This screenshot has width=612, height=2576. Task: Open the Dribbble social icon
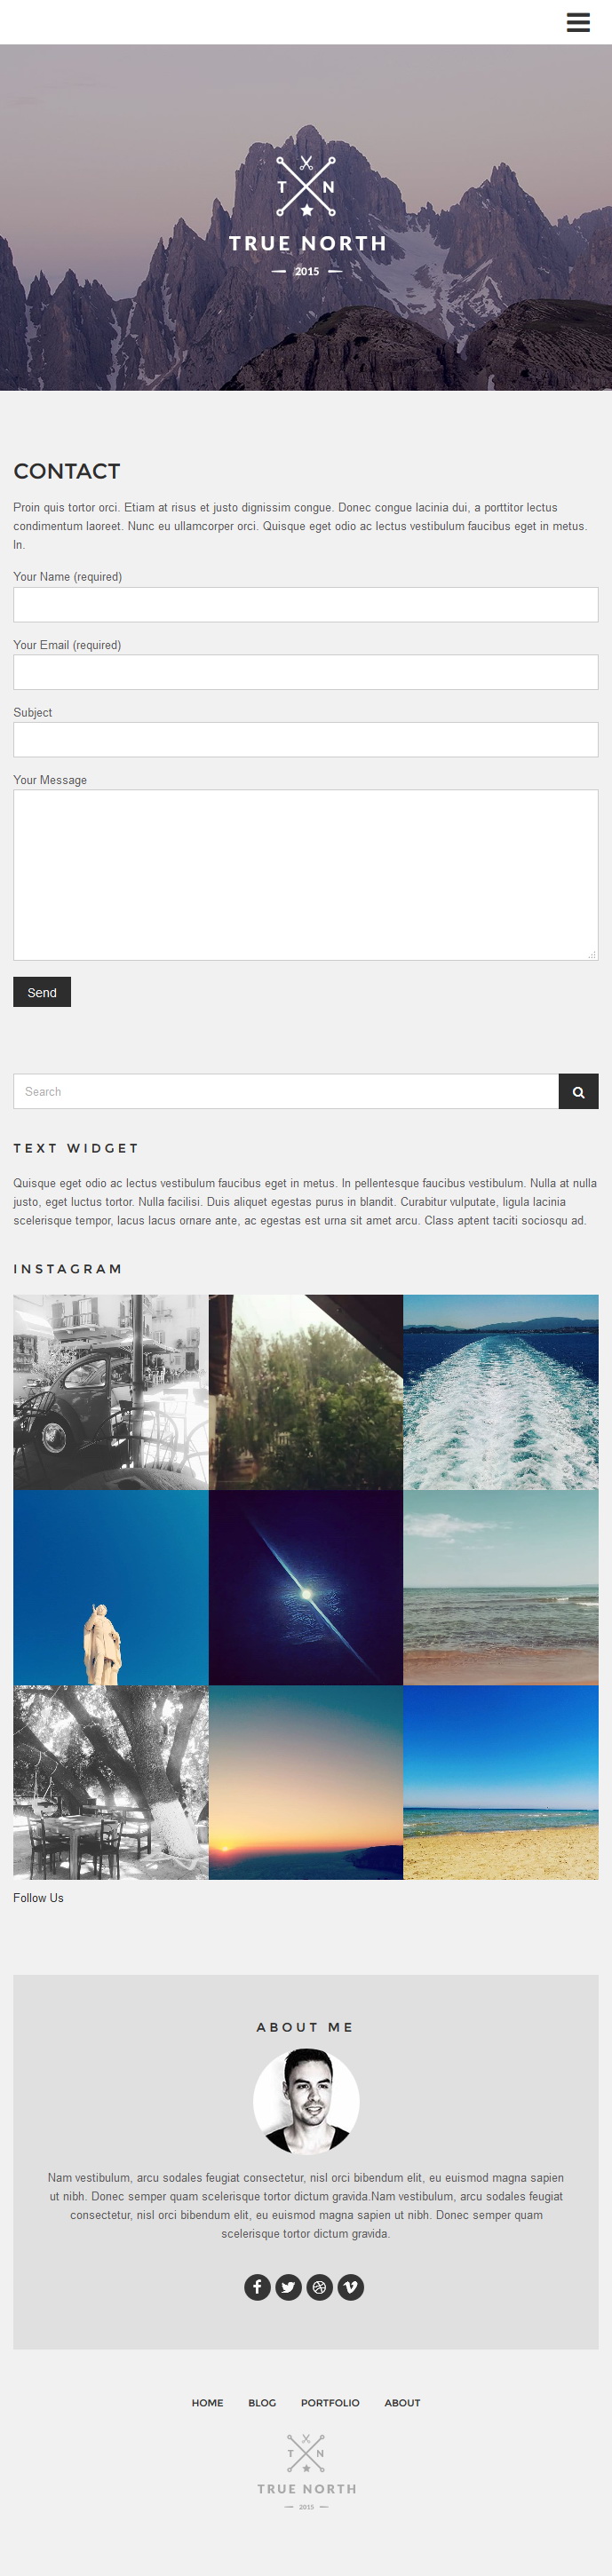pyautogui.click(x=319, y=2287)
